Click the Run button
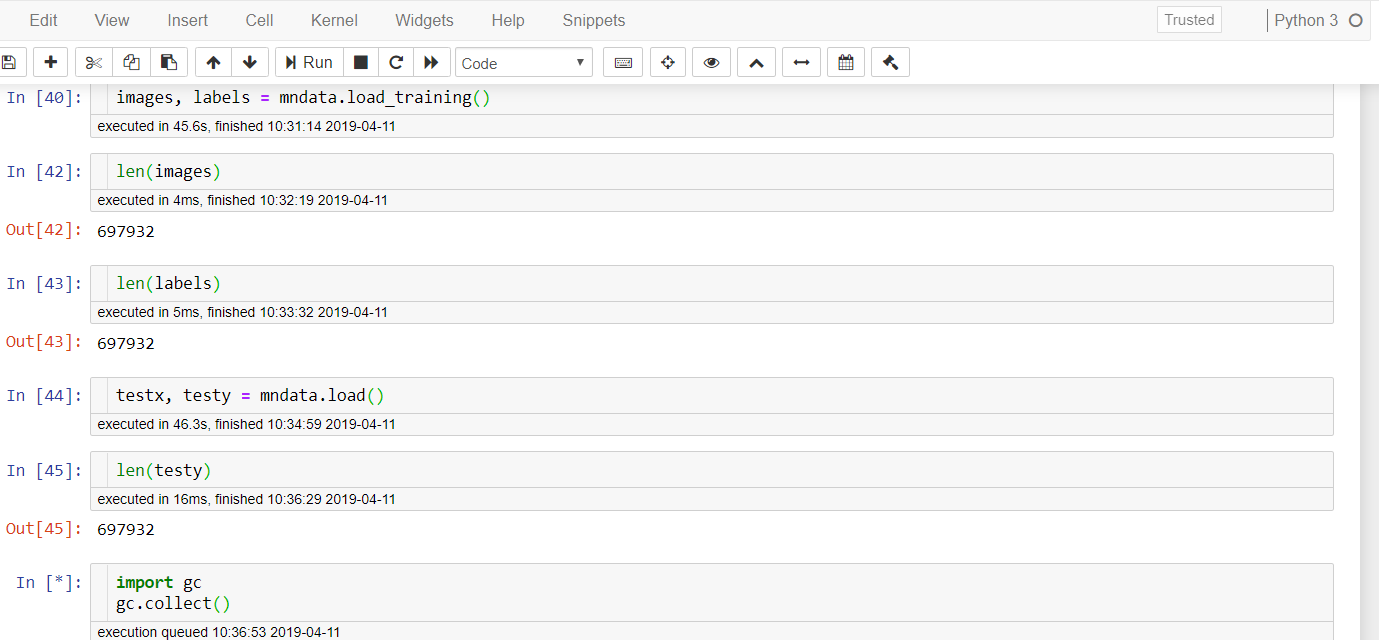Image resolution: width=1379 pixels, height=640 pixels. tap(308, 62)
